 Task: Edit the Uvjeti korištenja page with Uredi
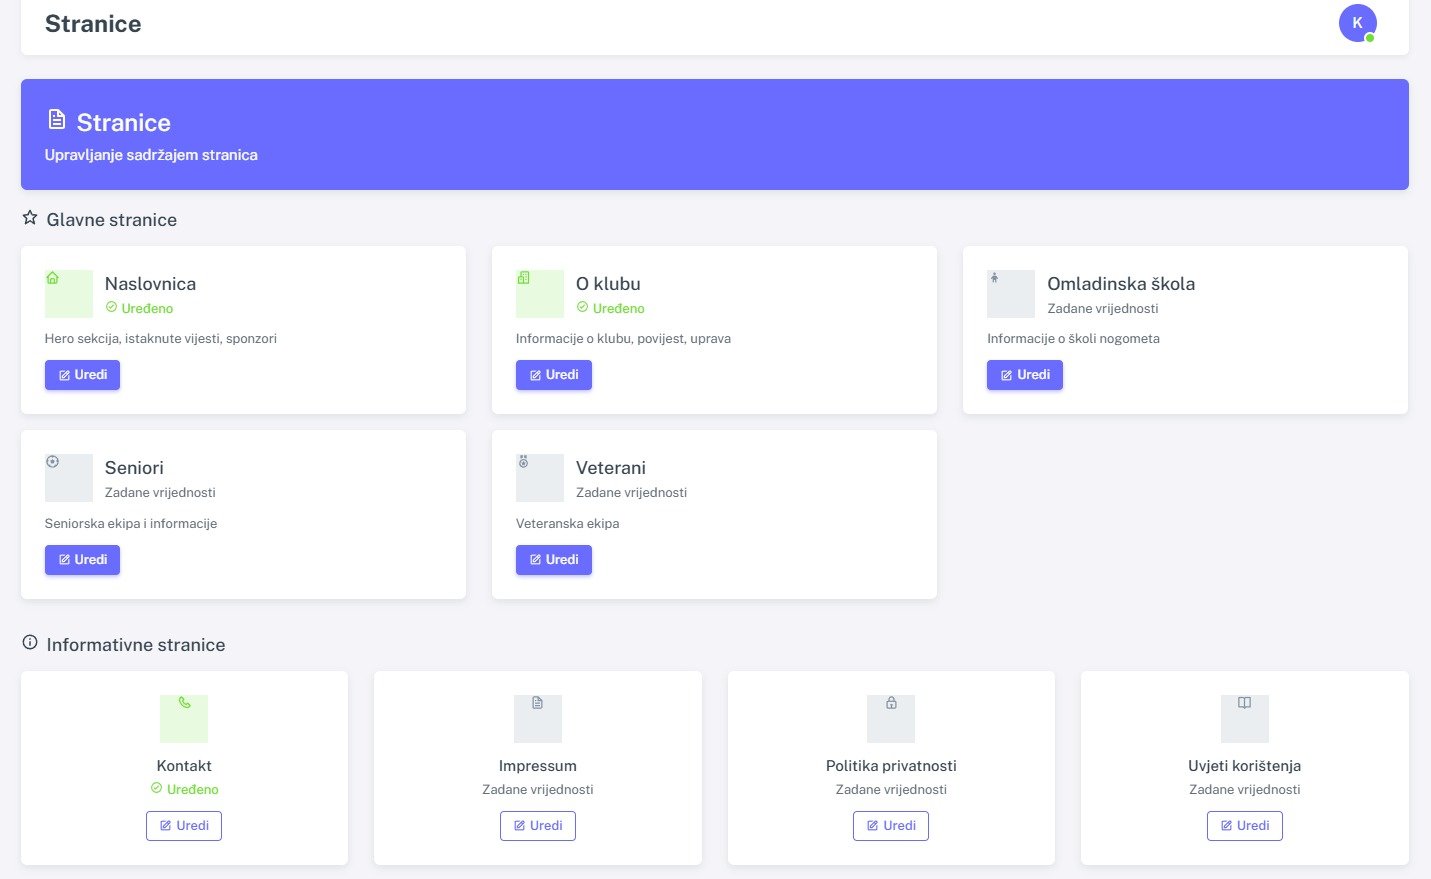click(1245, 826)
